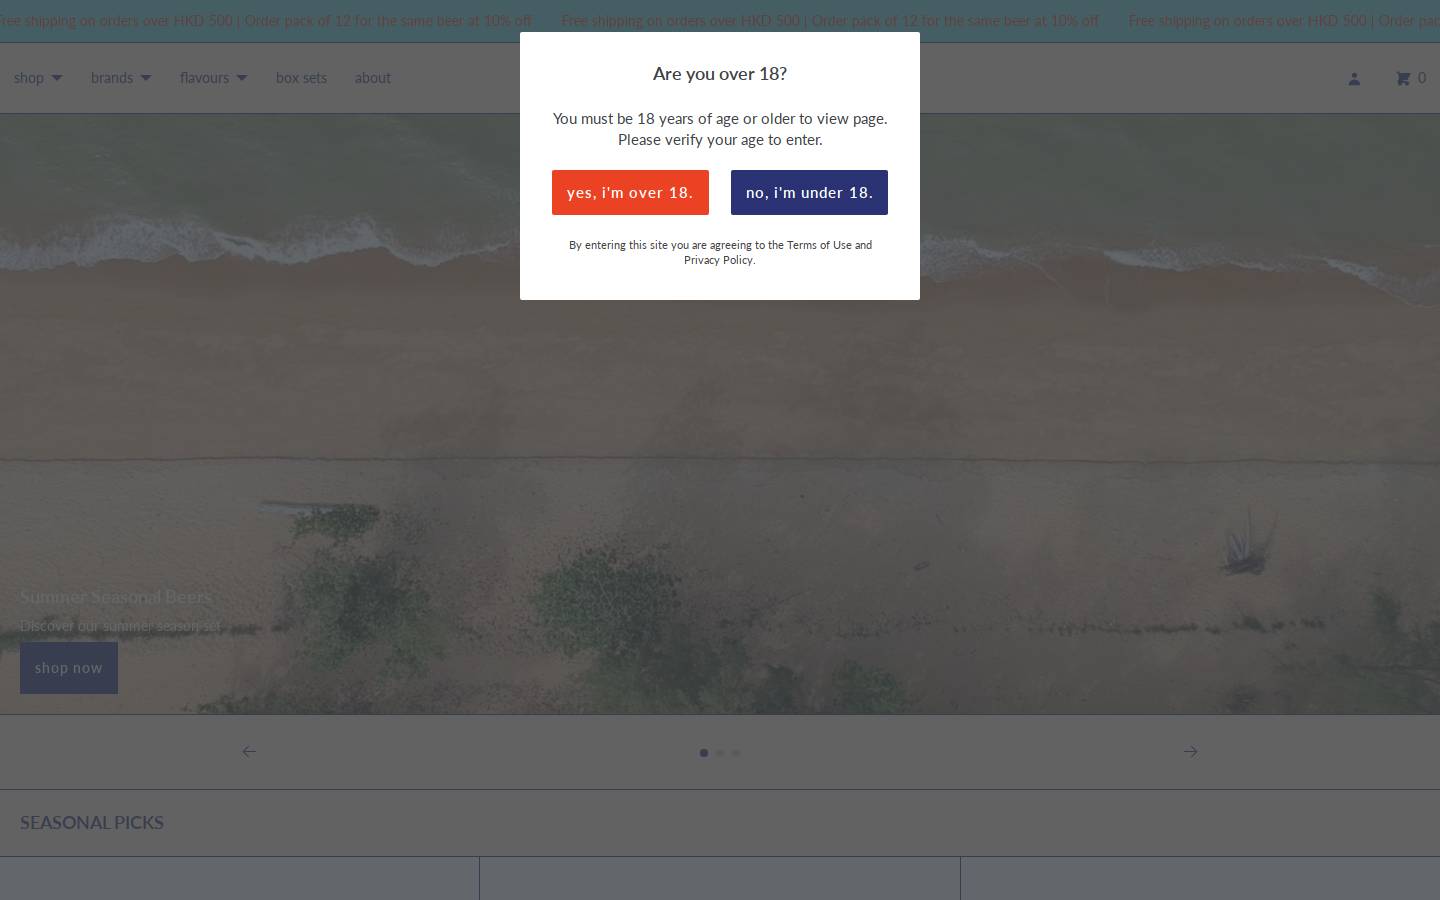Expand the flavours dropdown menu

coord(214,78)
